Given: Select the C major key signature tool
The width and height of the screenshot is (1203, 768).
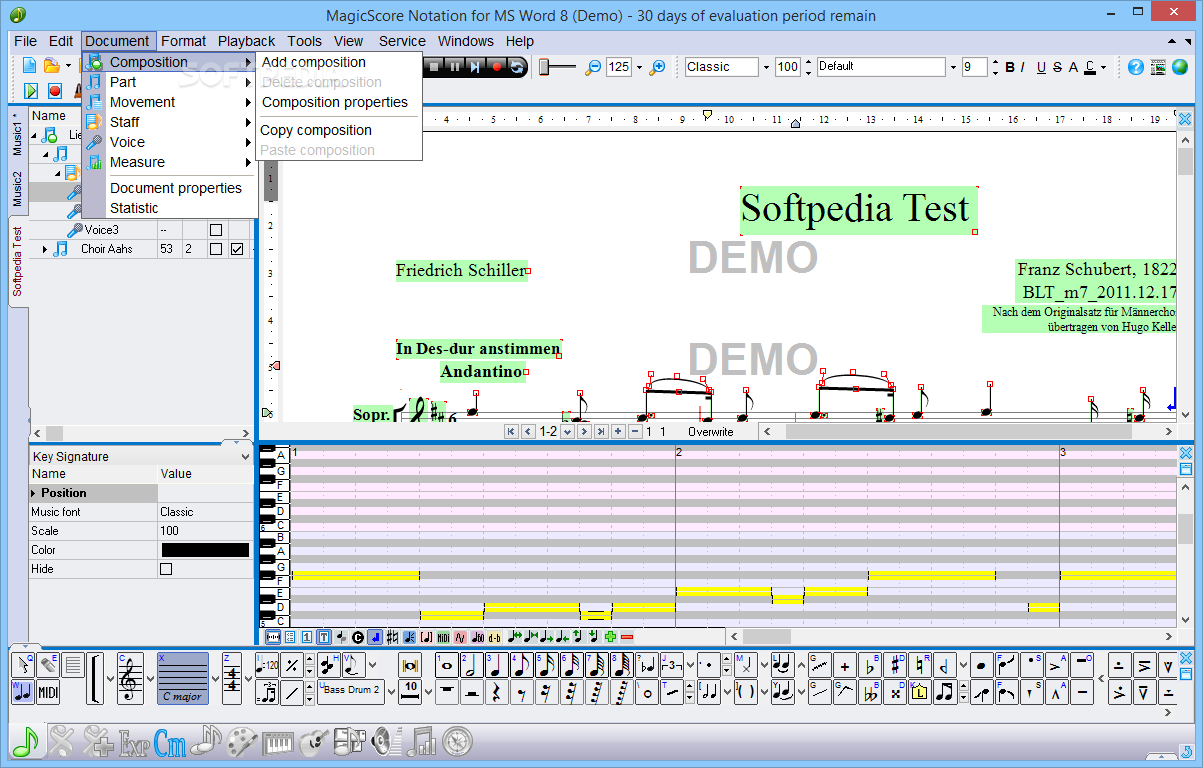Looking at the screenshot, I should 183,678.
